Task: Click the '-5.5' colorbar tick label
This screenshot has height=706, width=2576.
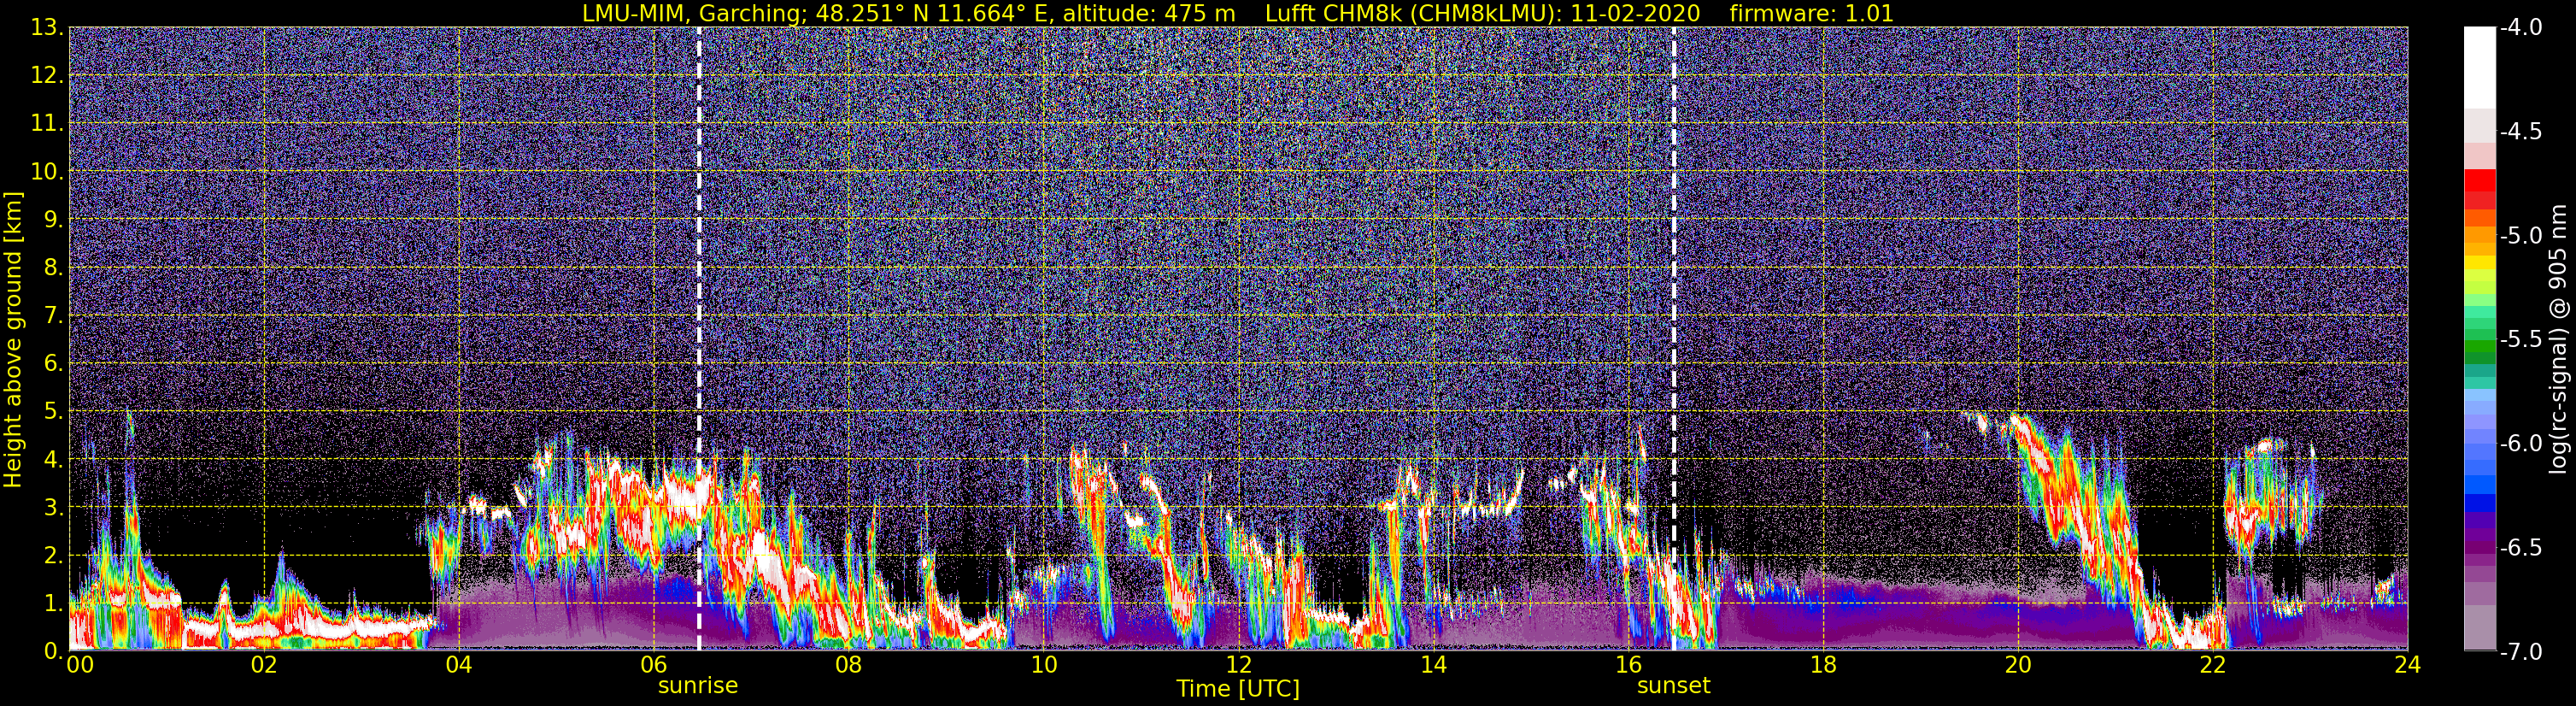Action: 2520,340
